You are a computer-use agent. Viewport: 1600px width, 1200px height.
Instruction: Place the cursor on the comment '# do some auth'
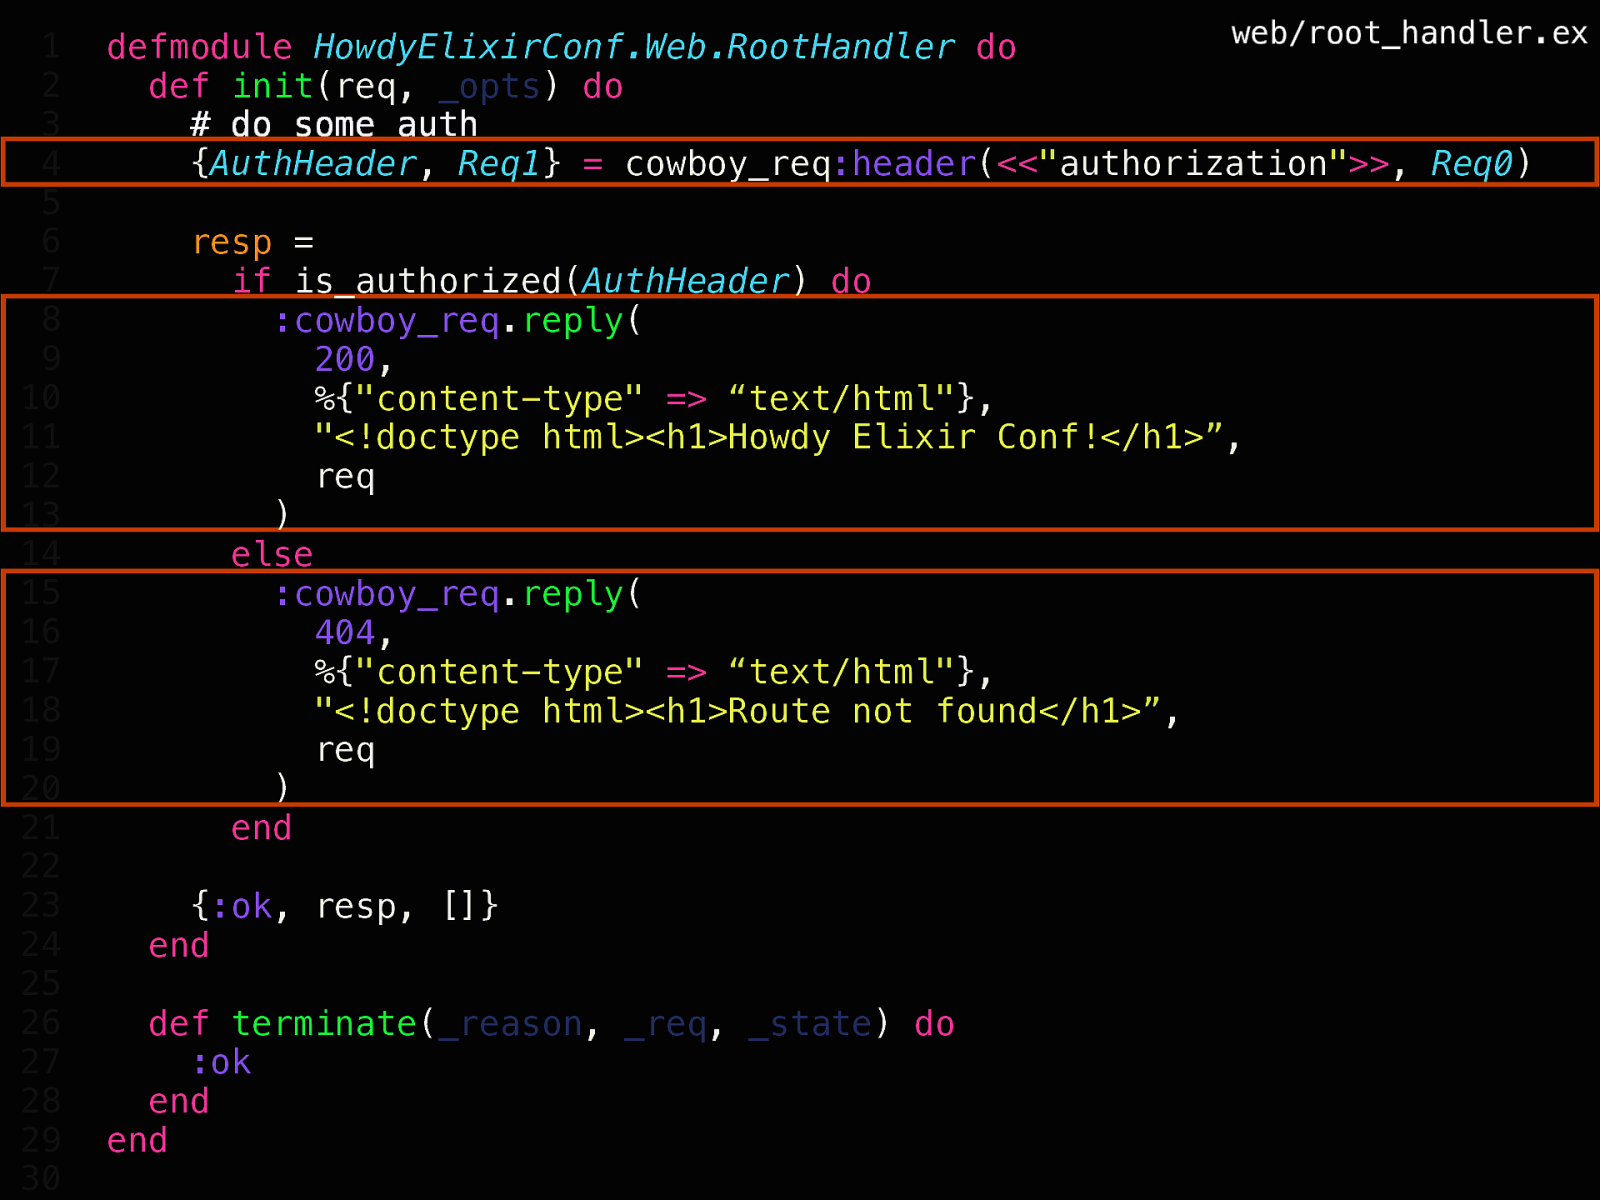(x=334, y=125)
